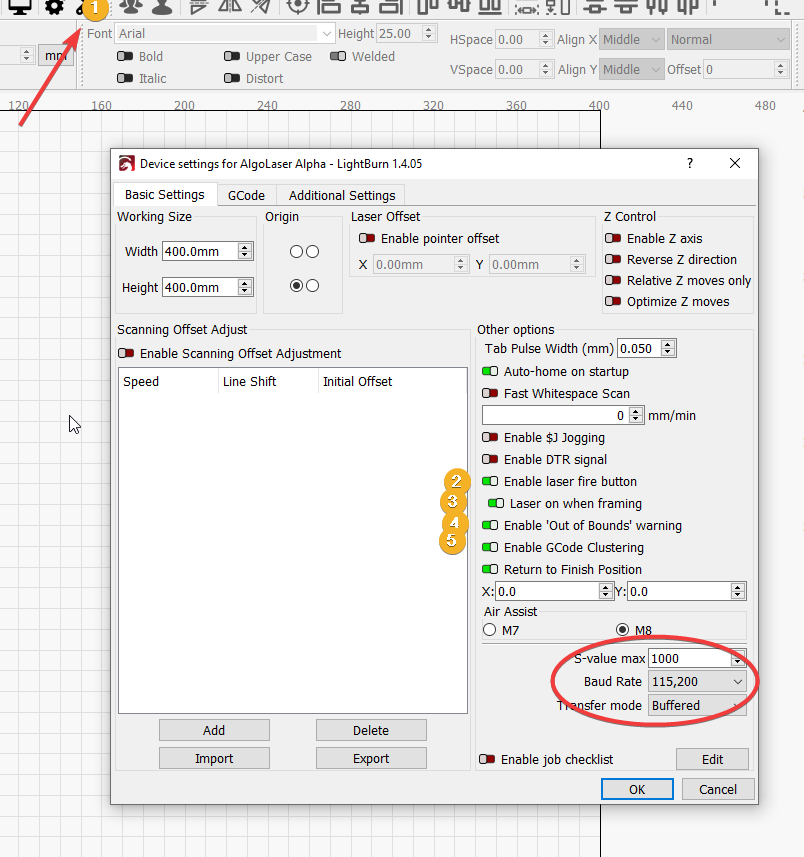The image size is (804, 857).
Task: Enable Scanning Offset Adjustment switch
Action: pos(126,354)
